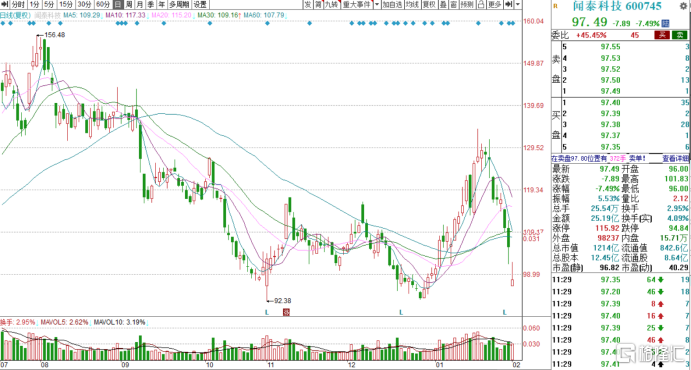
Task: Click the green 卖 sell button
Action: click(679, 35)
